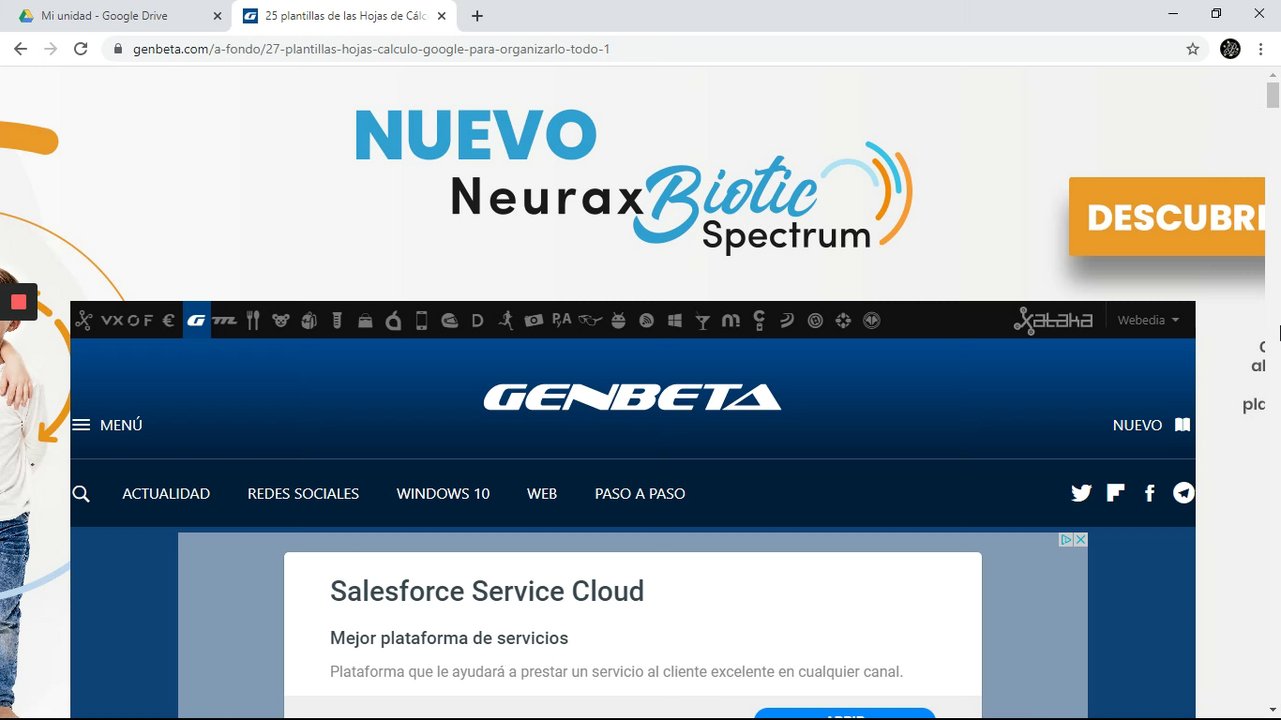This screenshot has width=1281, height=720.
Task: Close the Mi unidad Google Drive tab
Action: [217, 16]
